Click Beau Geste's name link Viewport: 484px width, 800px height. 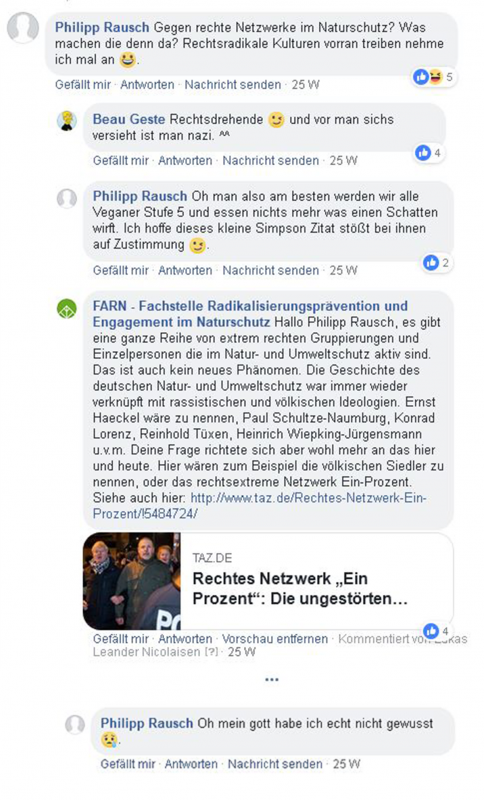129,119
